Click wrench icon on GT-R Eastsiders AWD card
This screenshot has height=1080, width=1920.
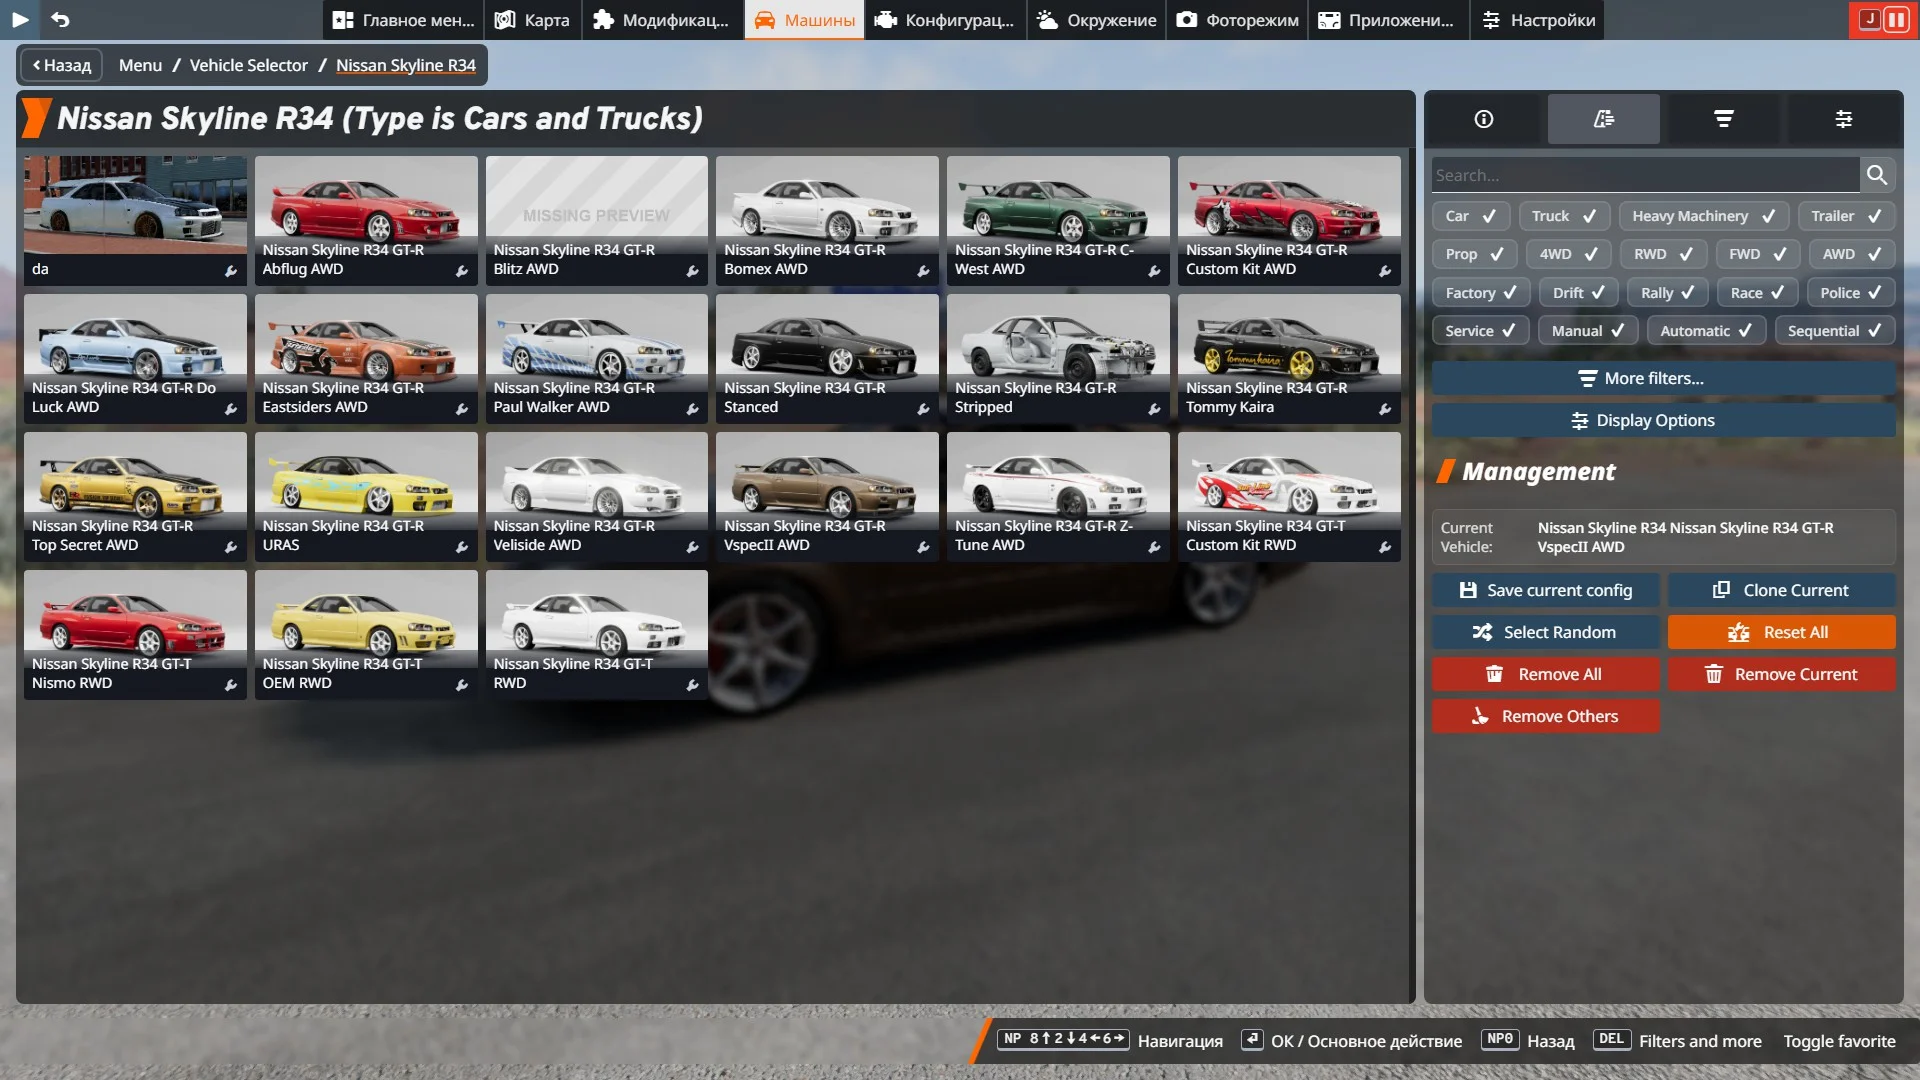(462, 409)
